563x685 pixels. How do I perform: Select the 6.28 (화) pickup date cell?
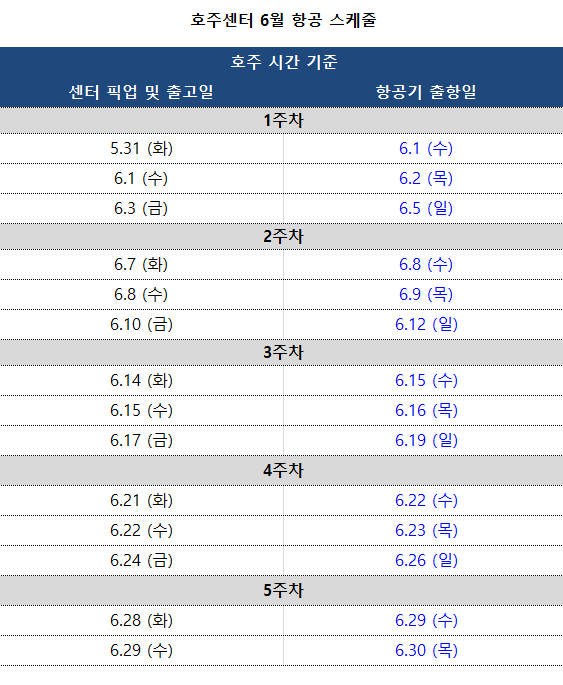[141, 620]
